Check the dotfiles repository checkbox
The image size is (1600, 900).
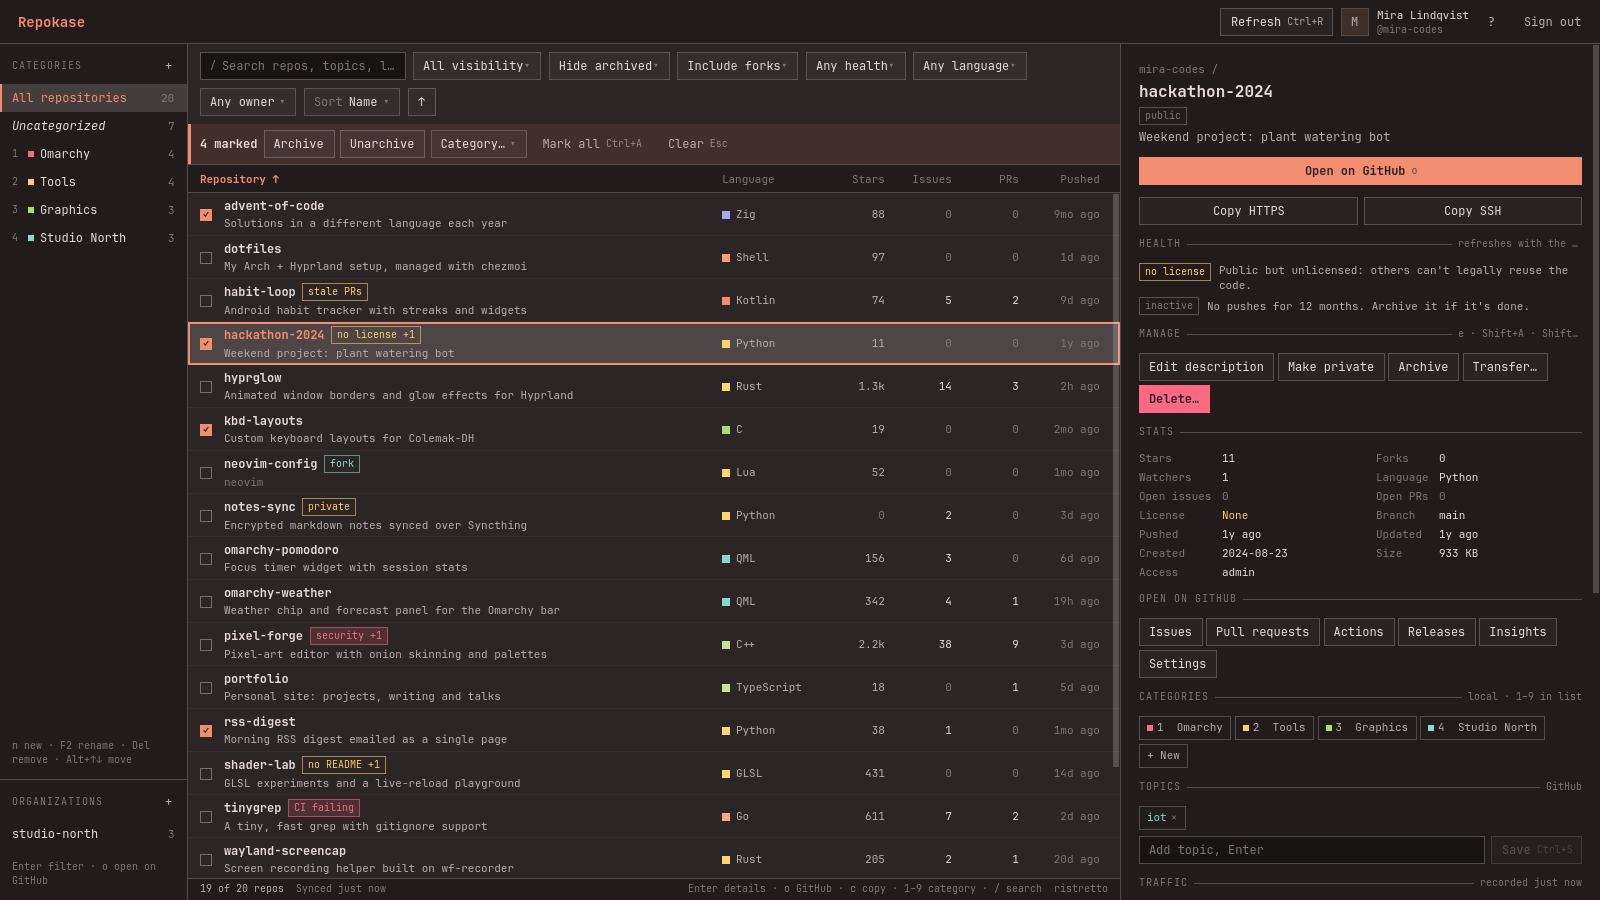pyautogui.click(x=206, y=258)
